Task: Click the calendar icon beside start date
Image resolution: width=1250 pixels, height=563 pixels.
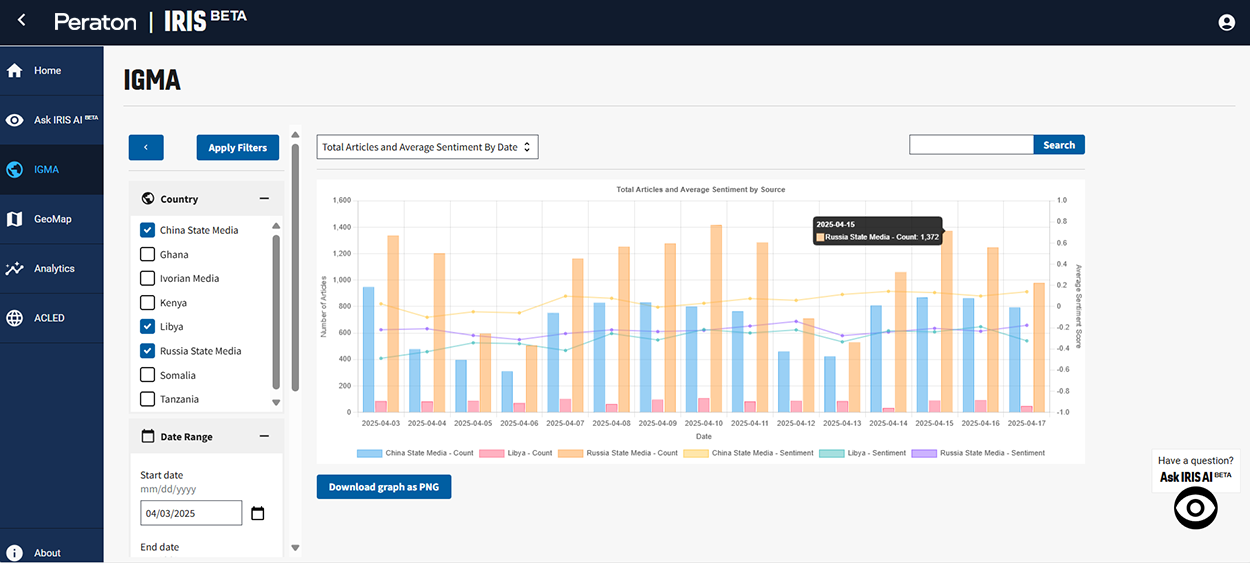Action: [258, 513]
